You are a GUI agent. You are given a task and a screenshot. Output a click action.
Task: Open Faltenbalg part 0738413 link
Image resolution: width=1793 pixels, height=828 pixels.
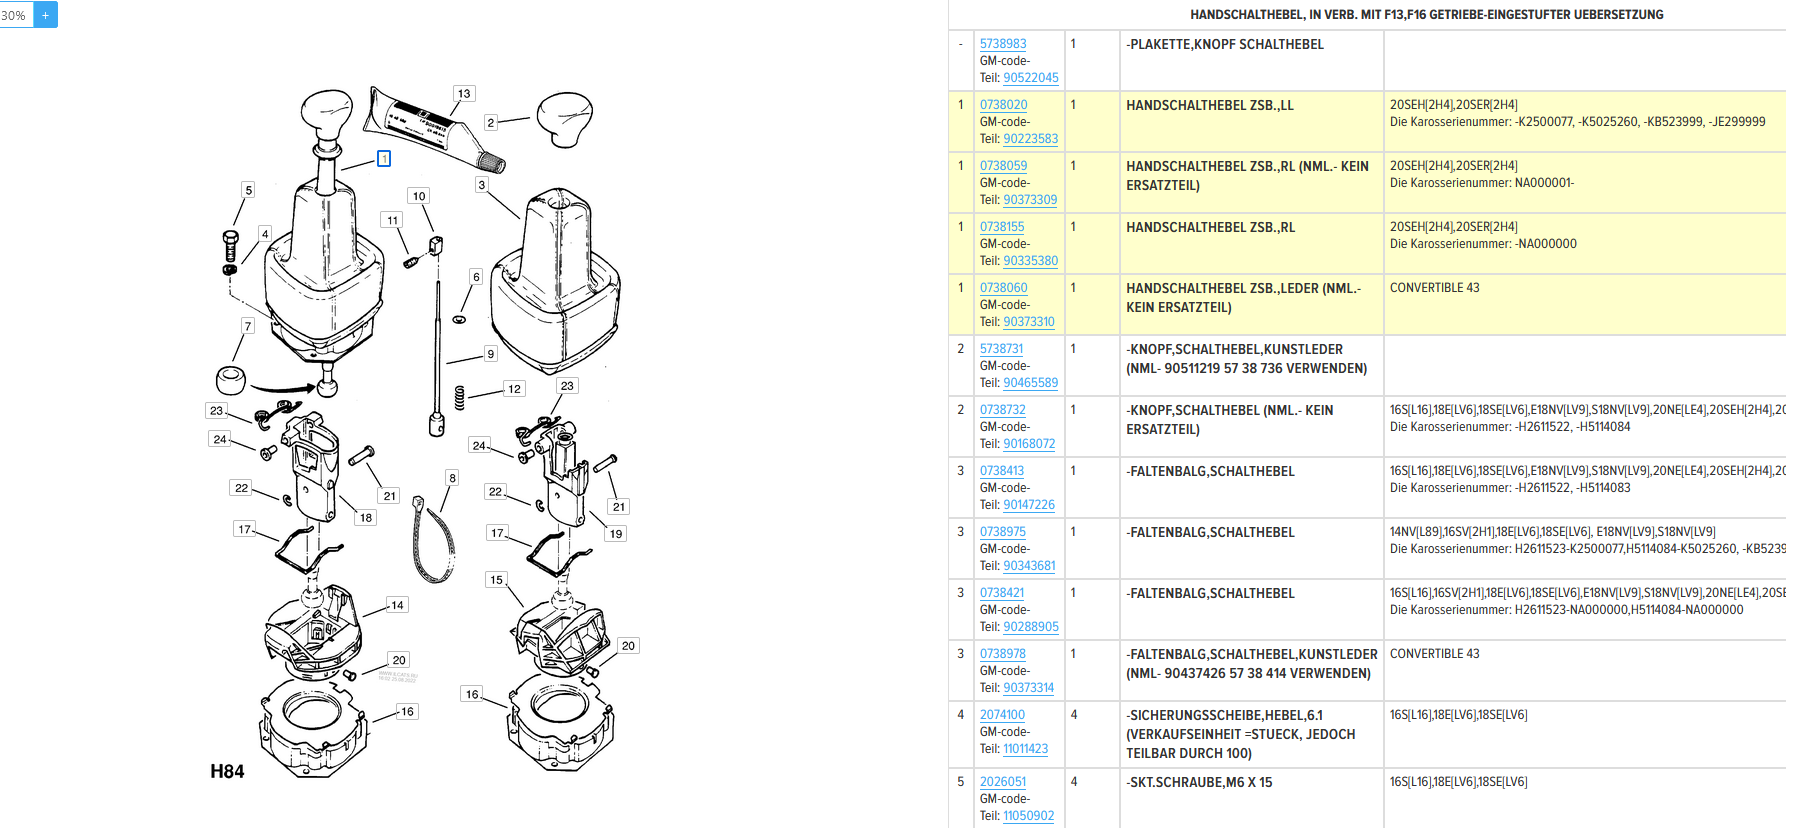click(1001, 471)
